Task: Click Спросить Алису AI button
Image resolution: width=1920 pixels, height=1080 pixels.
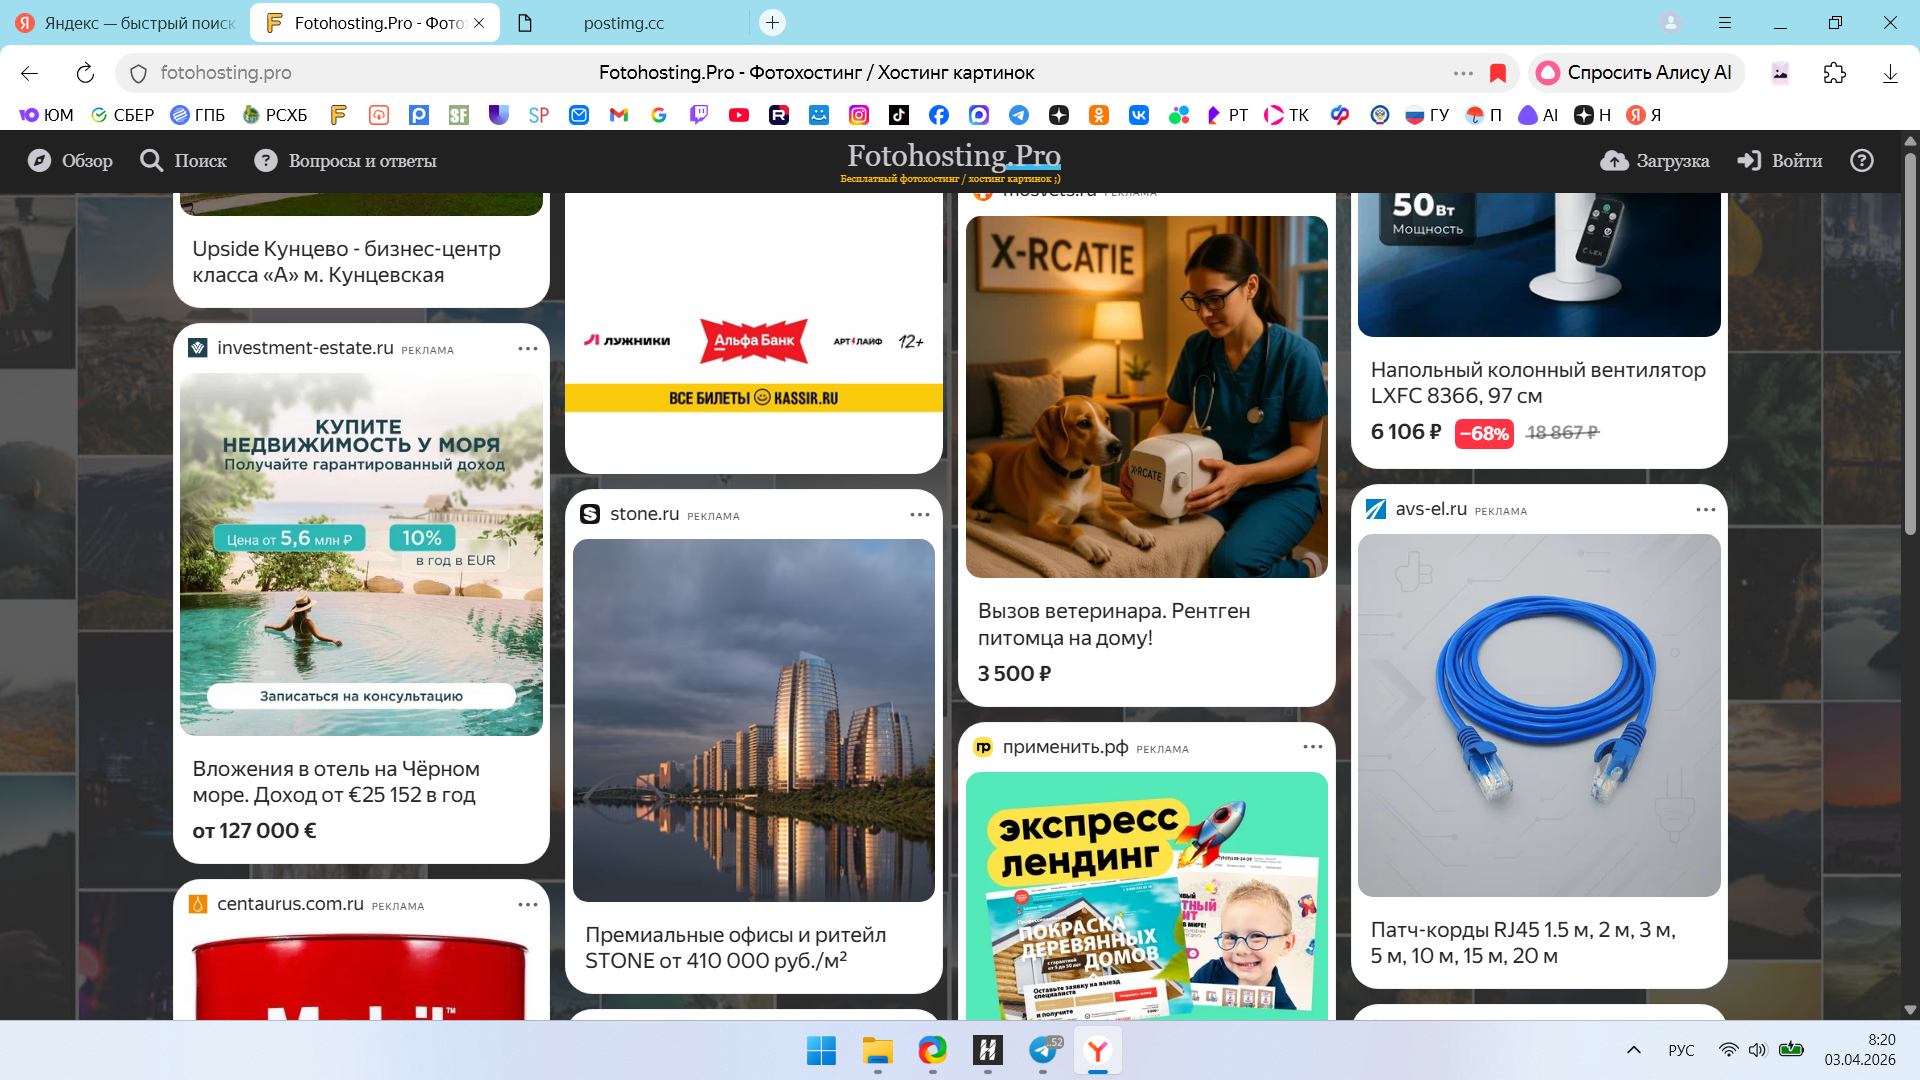Action: pyautogui.click(x=1636, y=73)
